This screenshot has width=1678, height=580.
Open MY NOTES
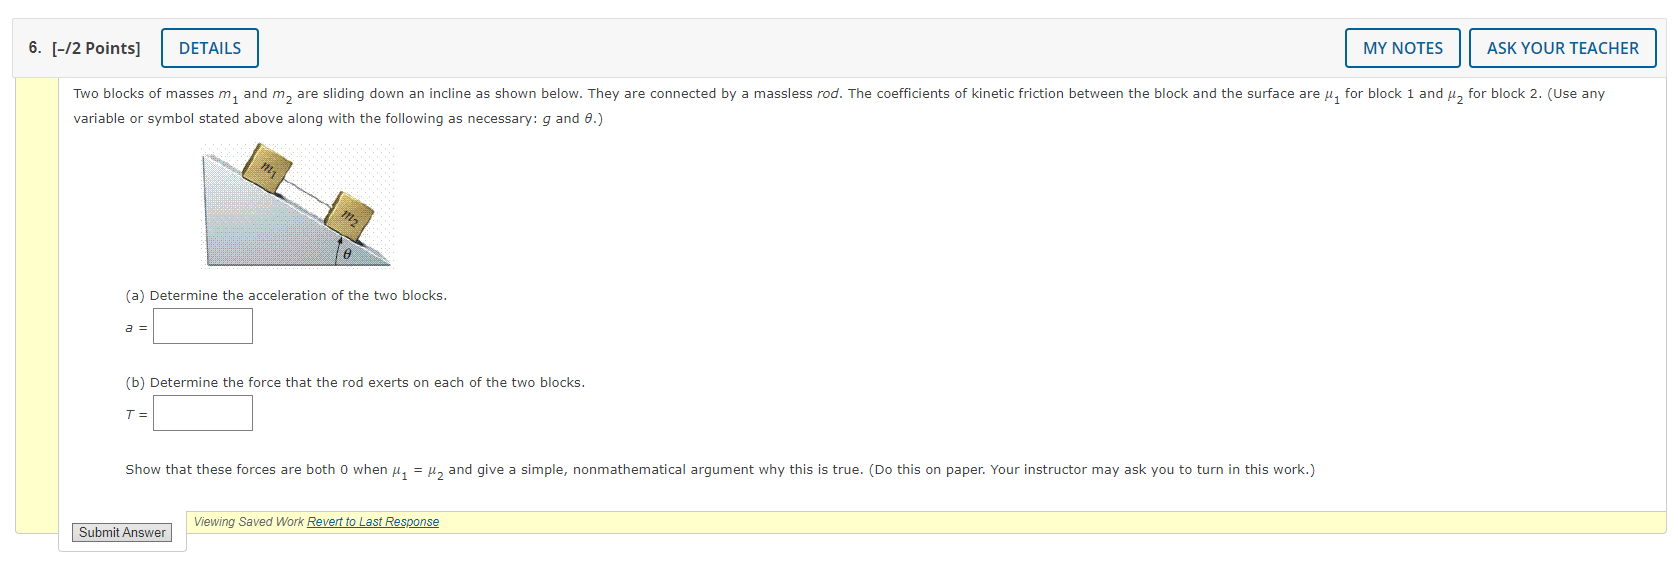click(x=1402, y=47)
